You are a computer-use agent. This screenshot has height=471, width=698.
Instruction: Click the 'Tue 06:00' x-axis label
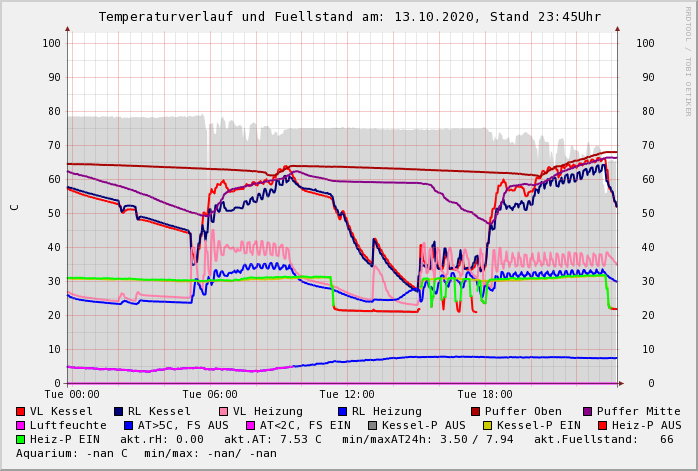click(210, 394)
